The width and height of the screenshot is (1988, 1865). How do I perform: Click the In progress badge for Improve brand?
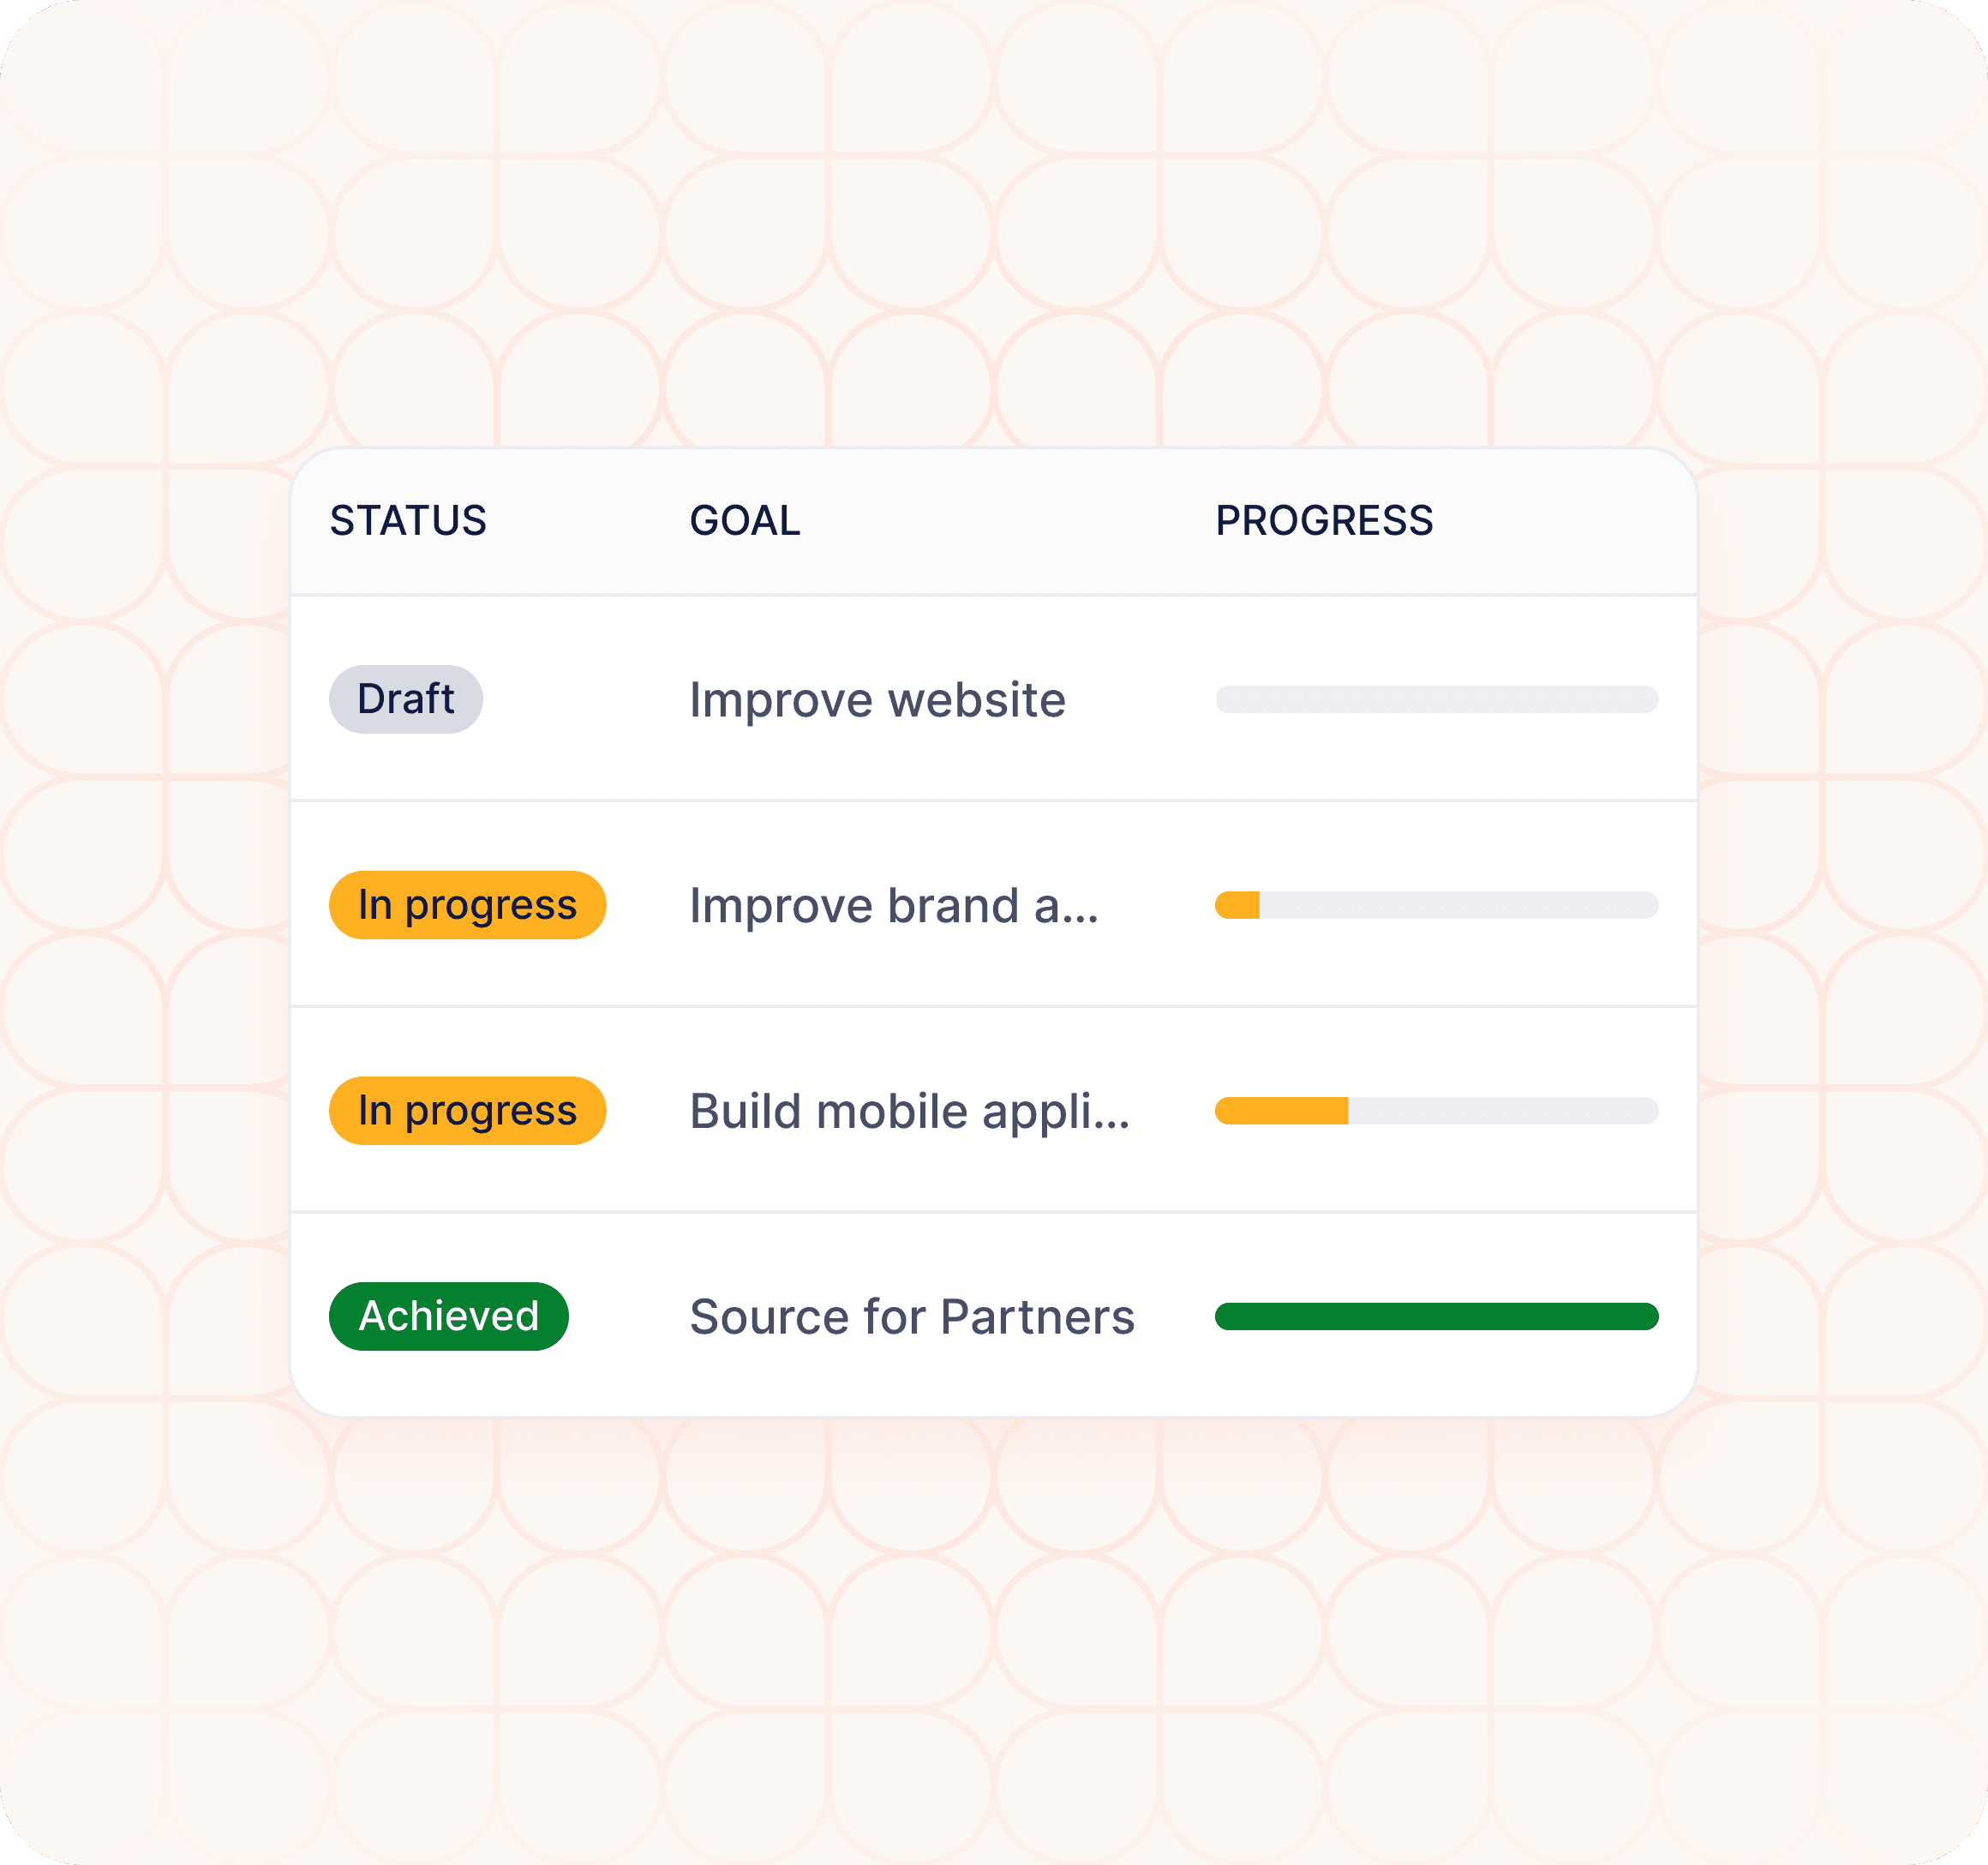pos(467,905)
